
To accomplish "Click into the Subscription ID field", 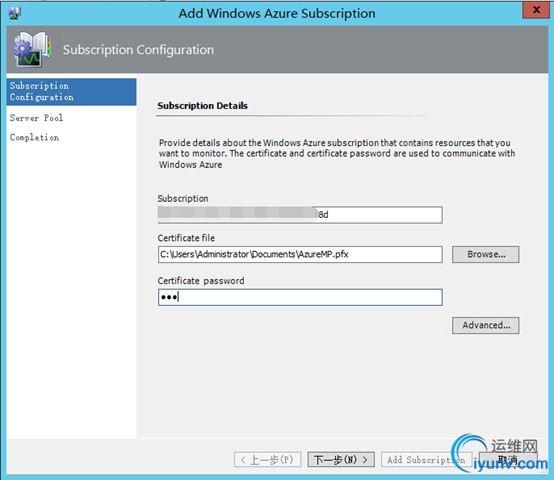I will tap(300, 215).
